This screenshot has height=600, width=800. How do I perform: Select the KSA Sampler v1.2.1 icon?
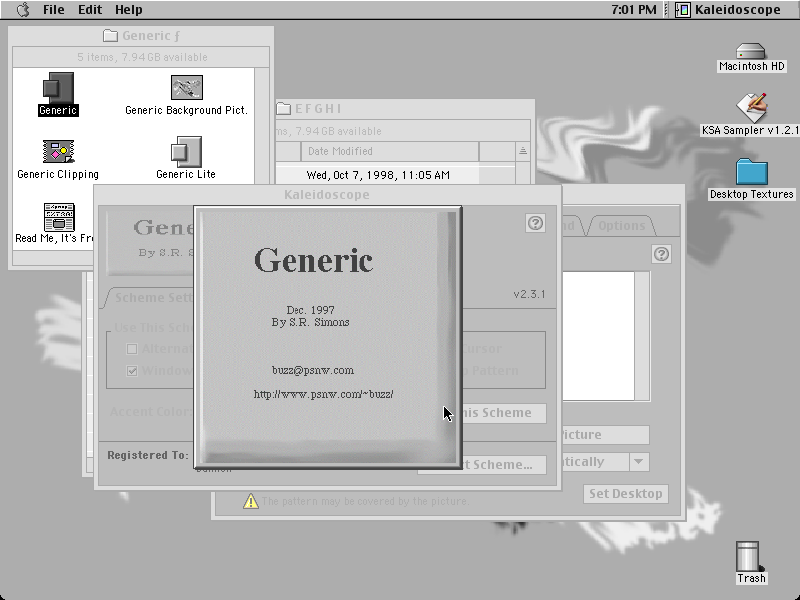click(x=752, y=107)
